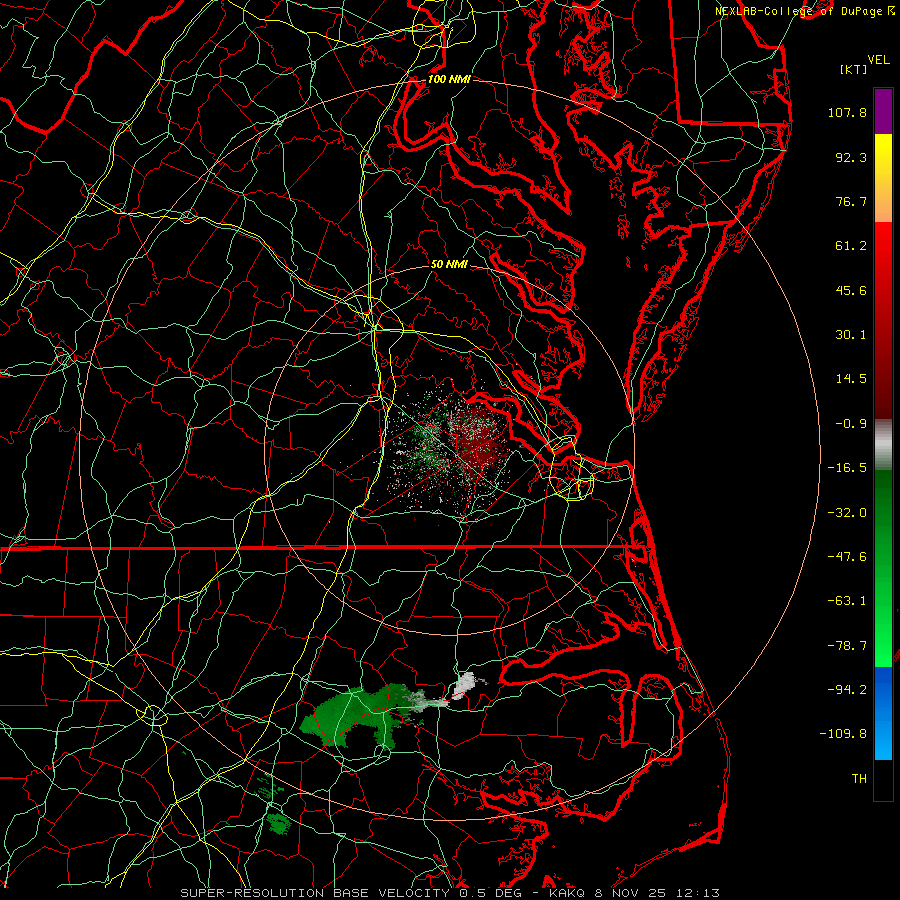Screen dimensions: 900x900
Task: Select the 107.8 value on velocity scale
Action: (x=847, y=112)
